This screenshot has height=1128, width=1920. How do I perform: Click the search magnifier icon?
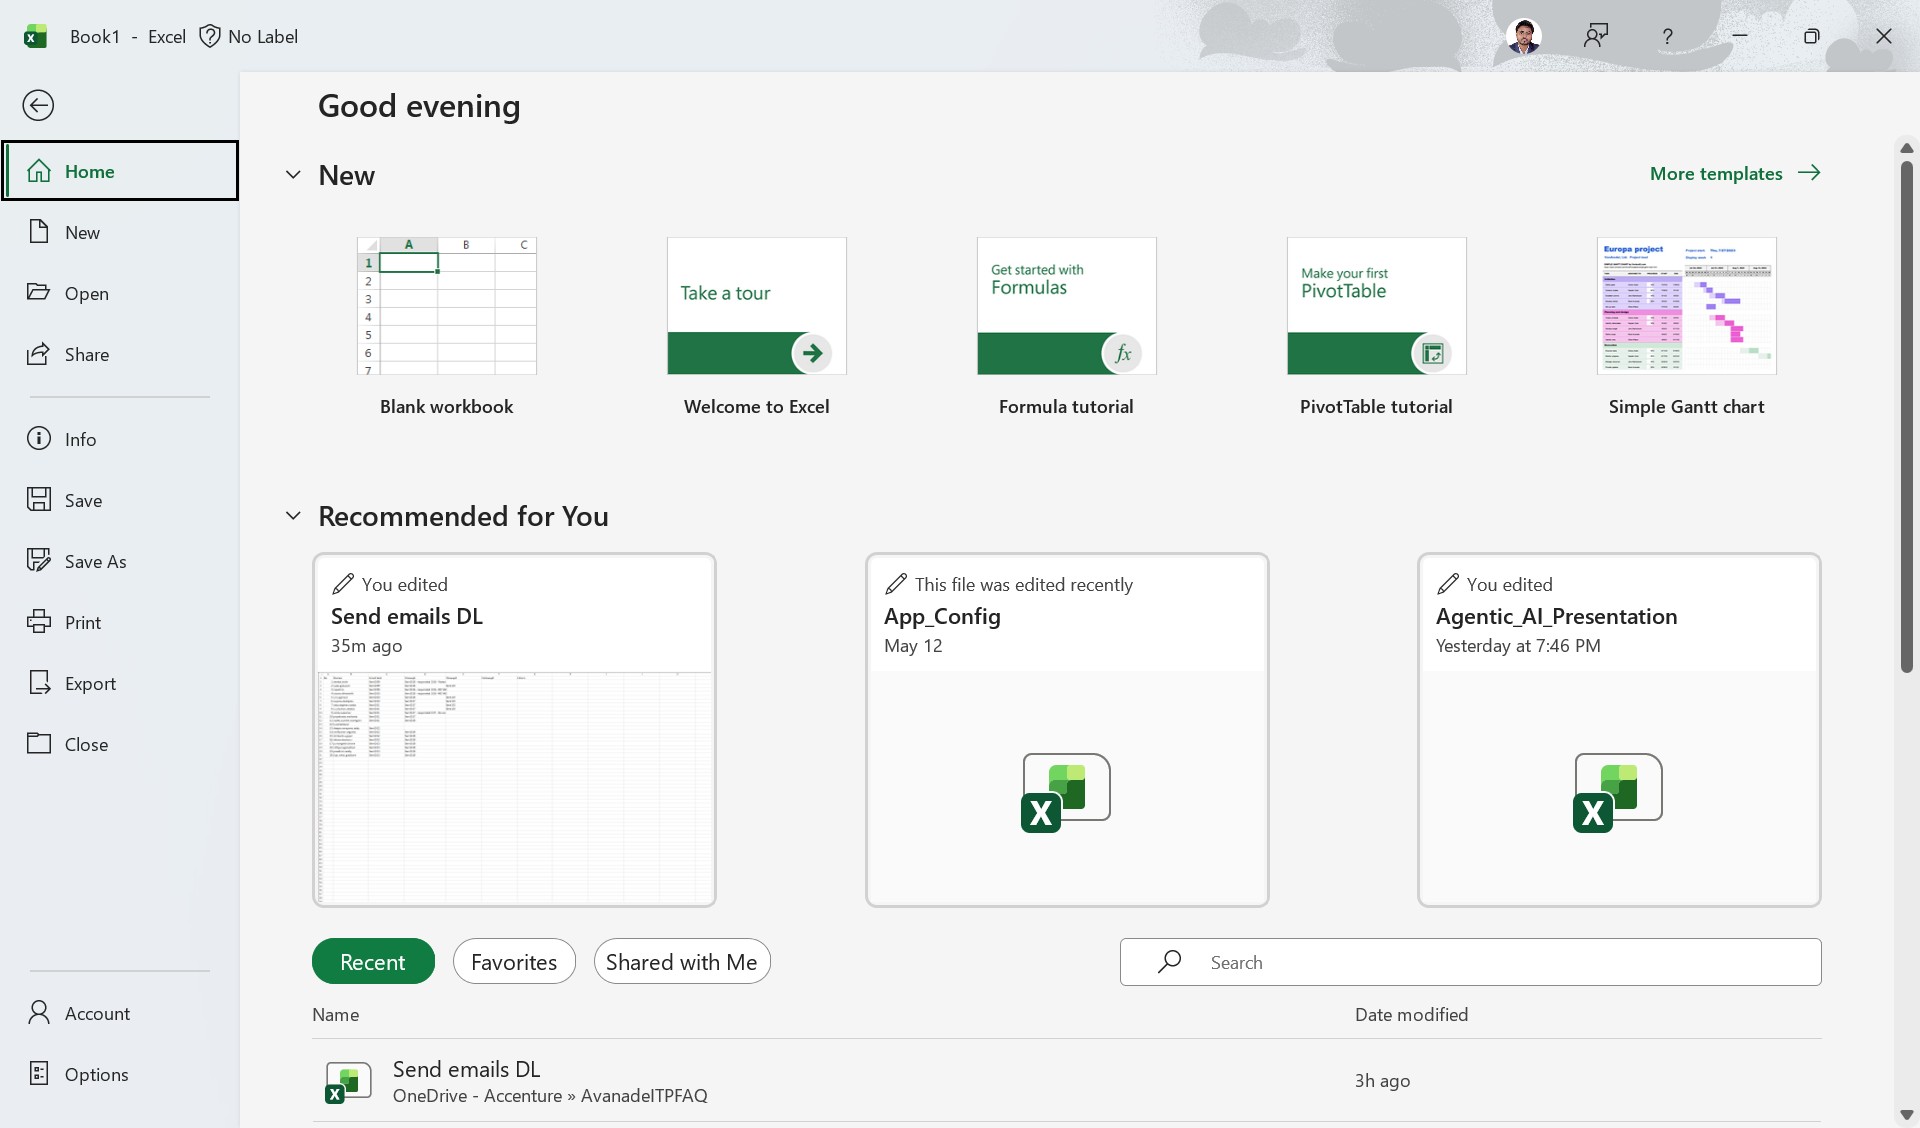pyautogui.click(x=1169, y=962)
